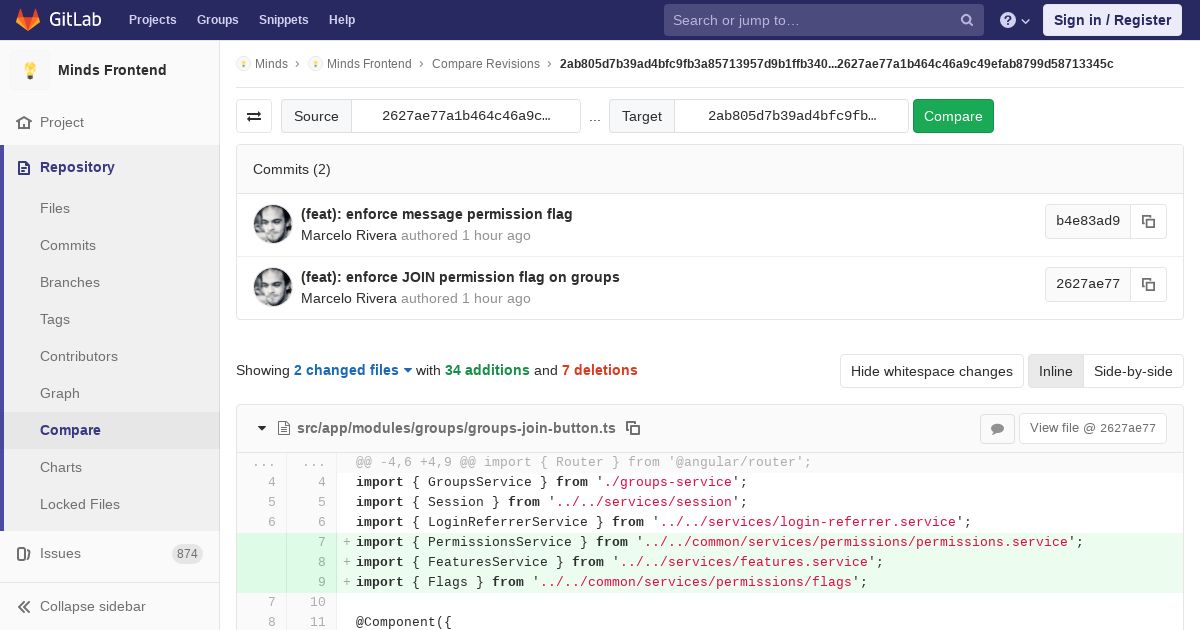Copy commit SHA b4e83ad9
Image resolution: width=1200 pixels, height=630 pixels.
pos(1148,221)
